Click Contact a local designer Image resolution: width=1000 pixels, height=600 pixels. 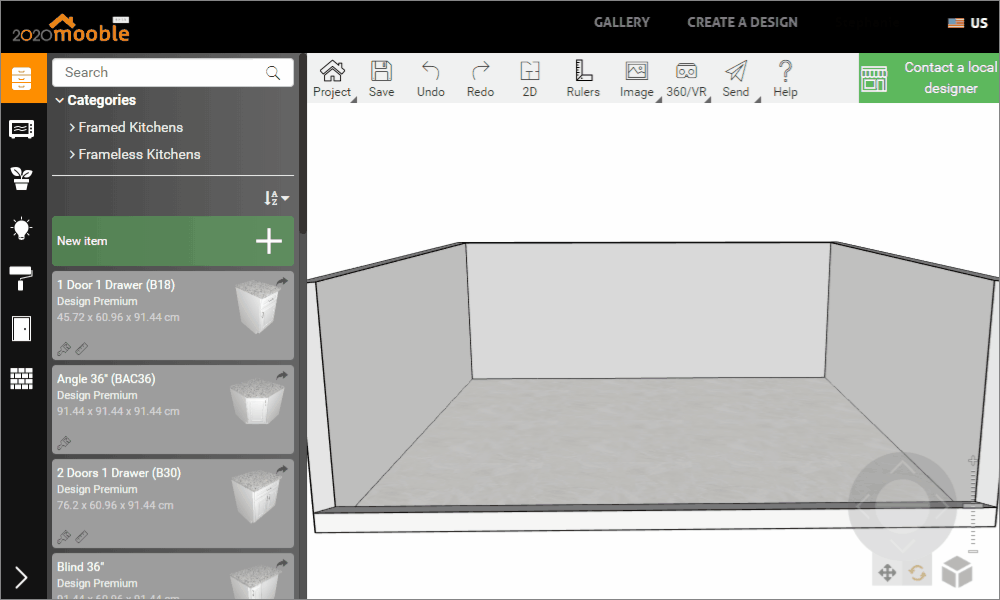(929, 78)
